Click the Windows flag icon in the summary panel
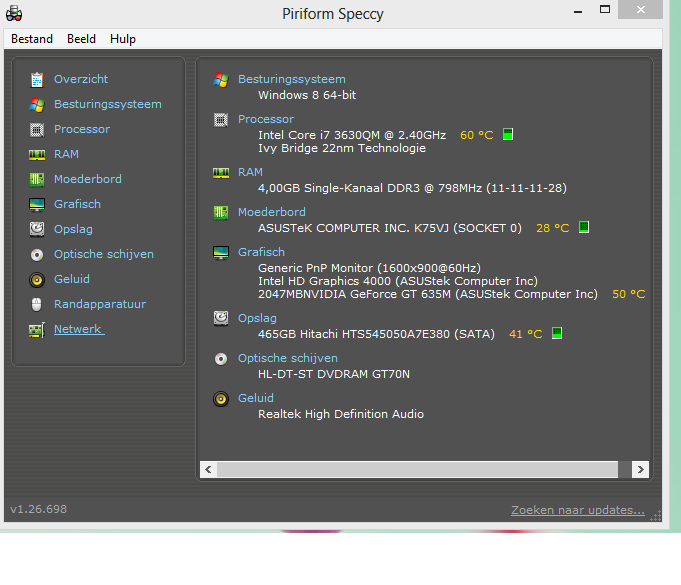 [221, 79]
